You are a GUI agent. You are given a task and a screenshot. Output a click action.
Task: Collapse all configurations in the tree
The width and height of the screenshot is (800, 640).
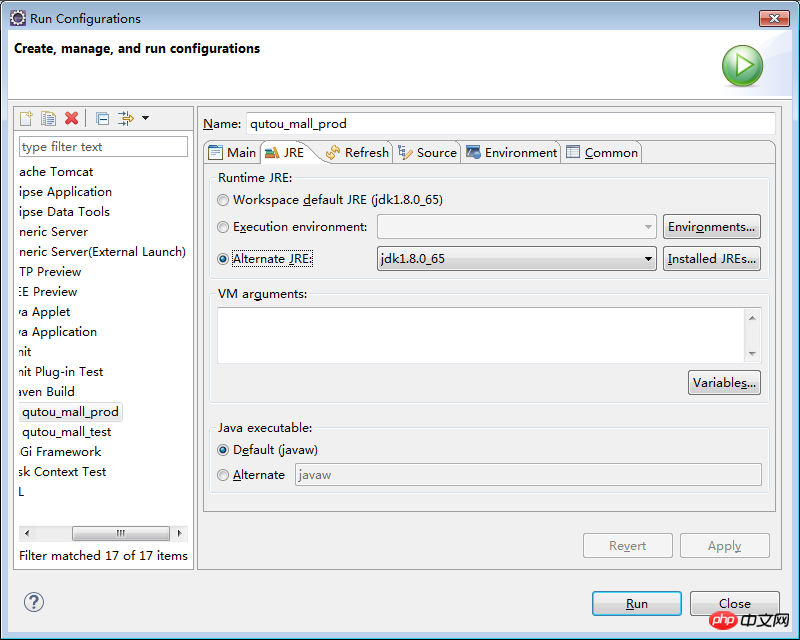[102, 119]
